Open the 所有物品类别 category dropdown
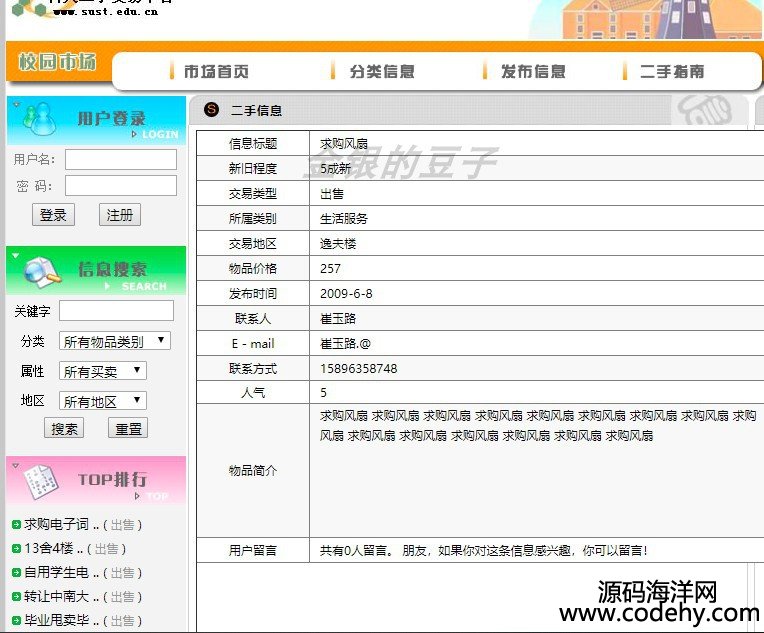 pos(115,341)
